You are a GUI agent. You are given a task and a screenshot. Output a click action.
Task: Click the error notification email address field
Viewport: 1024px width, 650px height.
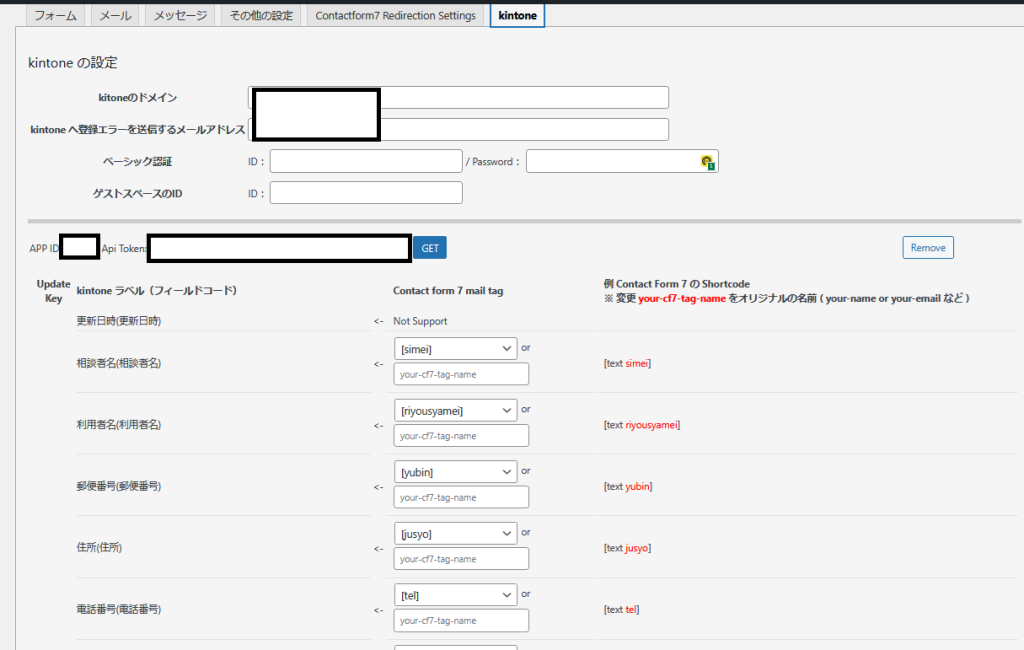[522, 129]
